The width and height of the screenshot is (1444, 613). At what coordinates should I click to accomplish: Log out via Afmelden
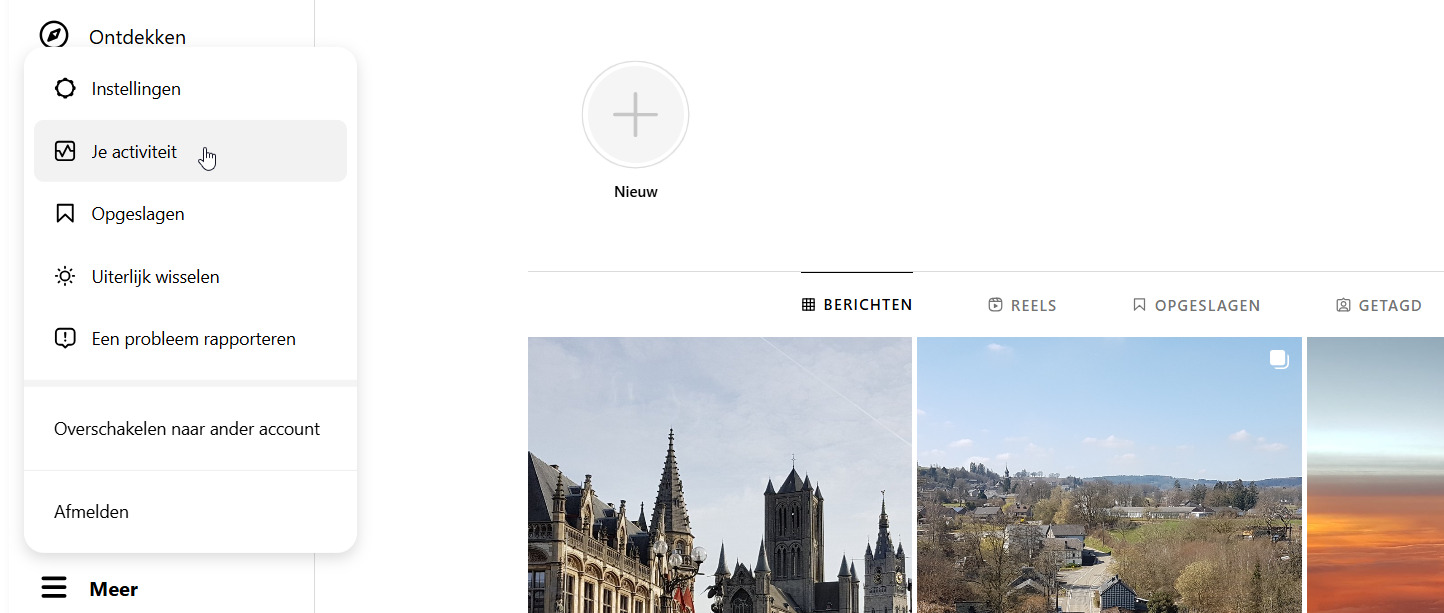pos(91,512)
